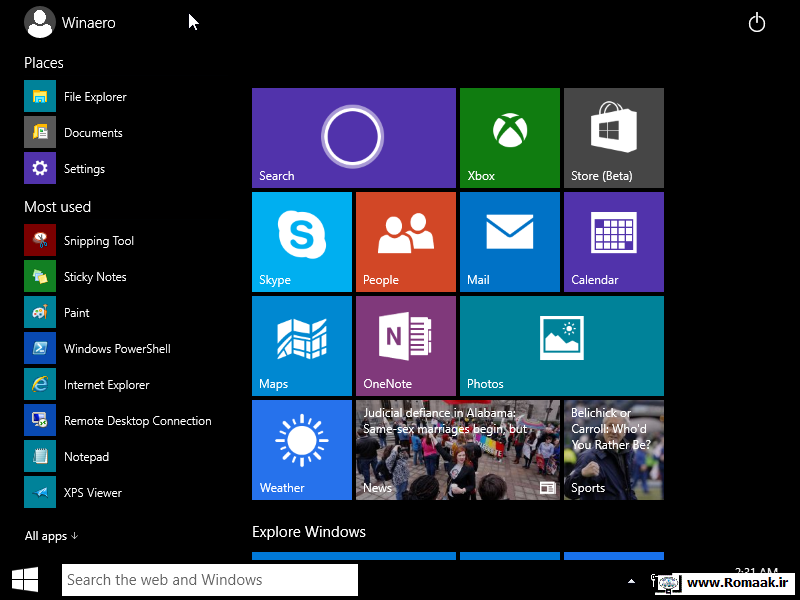Launch Snipping Tool from Most used
The image size is (800, 600).
coord(40,240)
